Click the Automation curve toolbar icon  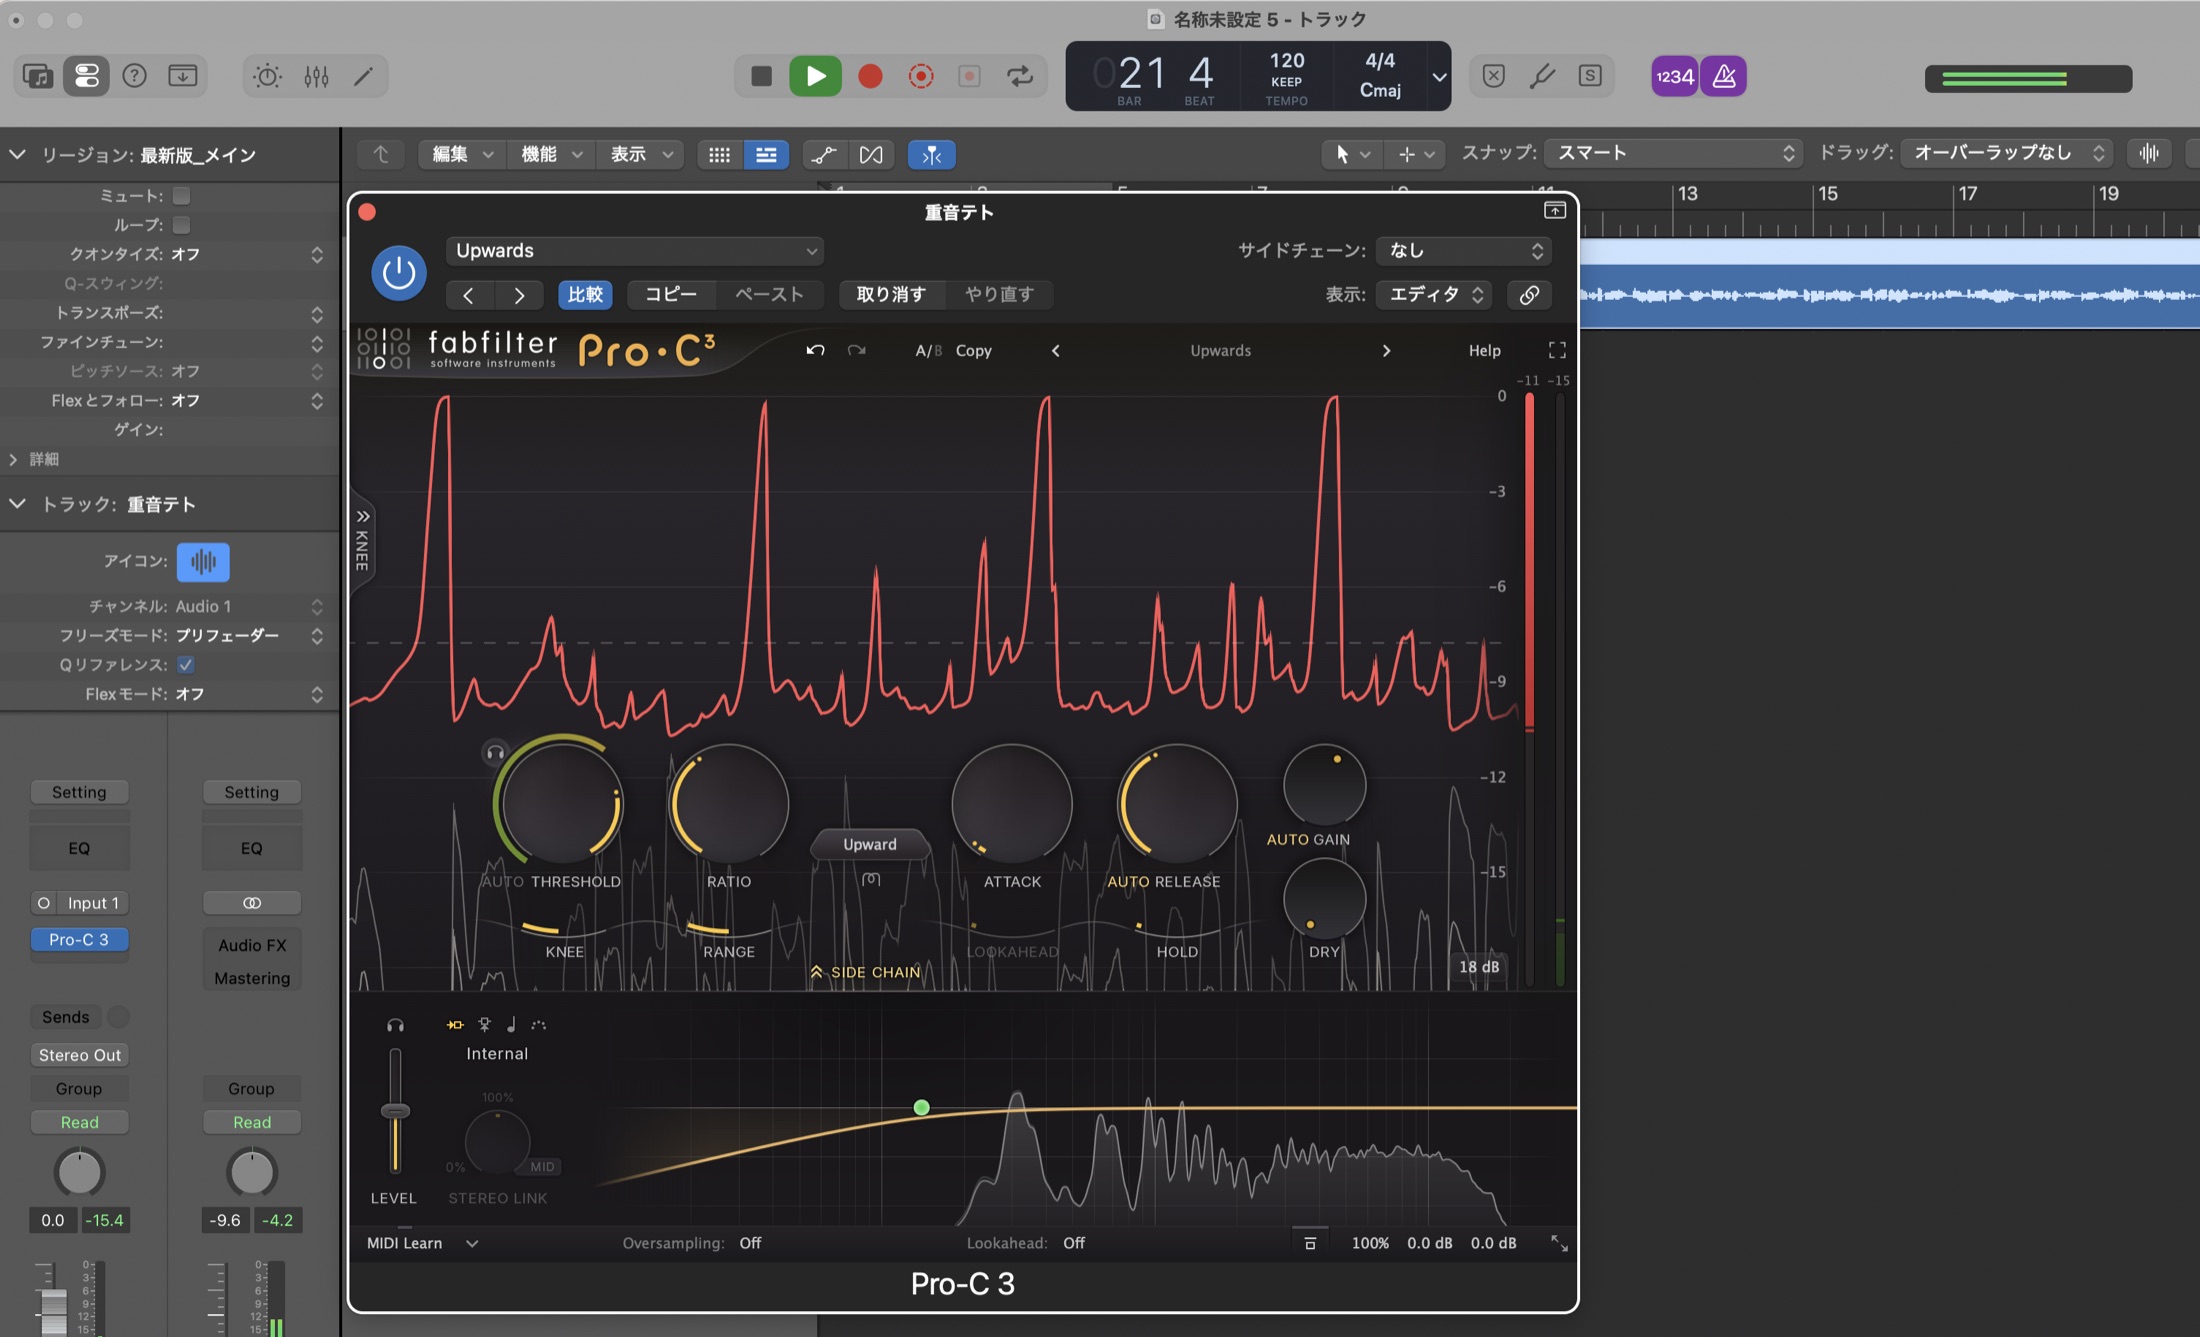click(x=823, y=155)
